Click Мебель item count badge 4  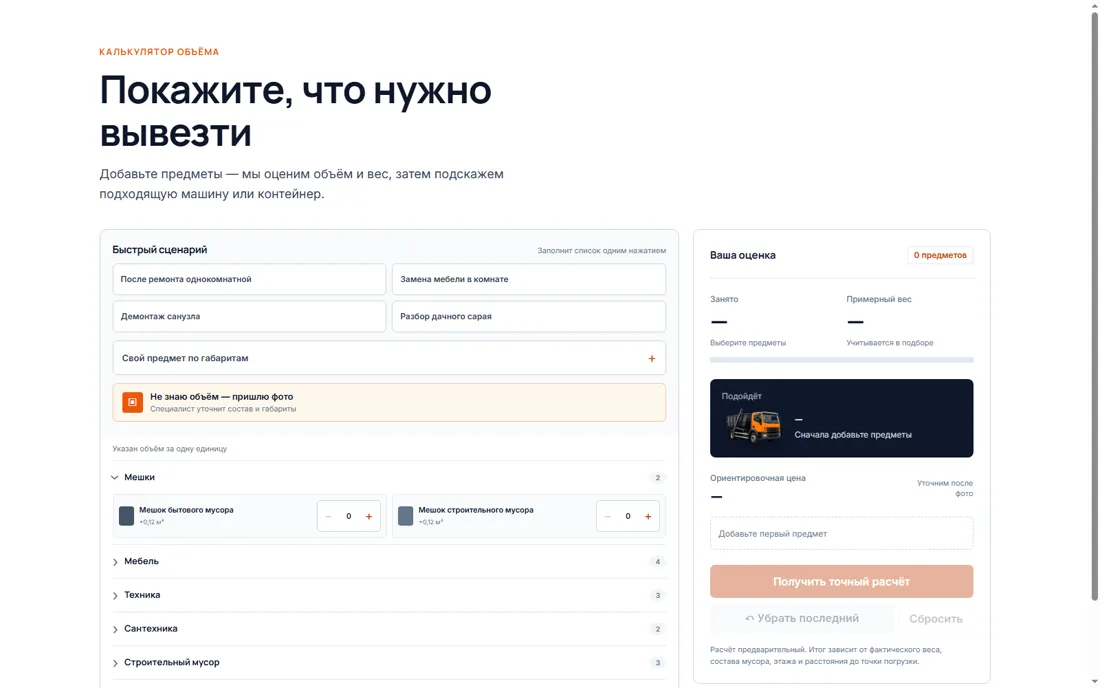(657, 562)
